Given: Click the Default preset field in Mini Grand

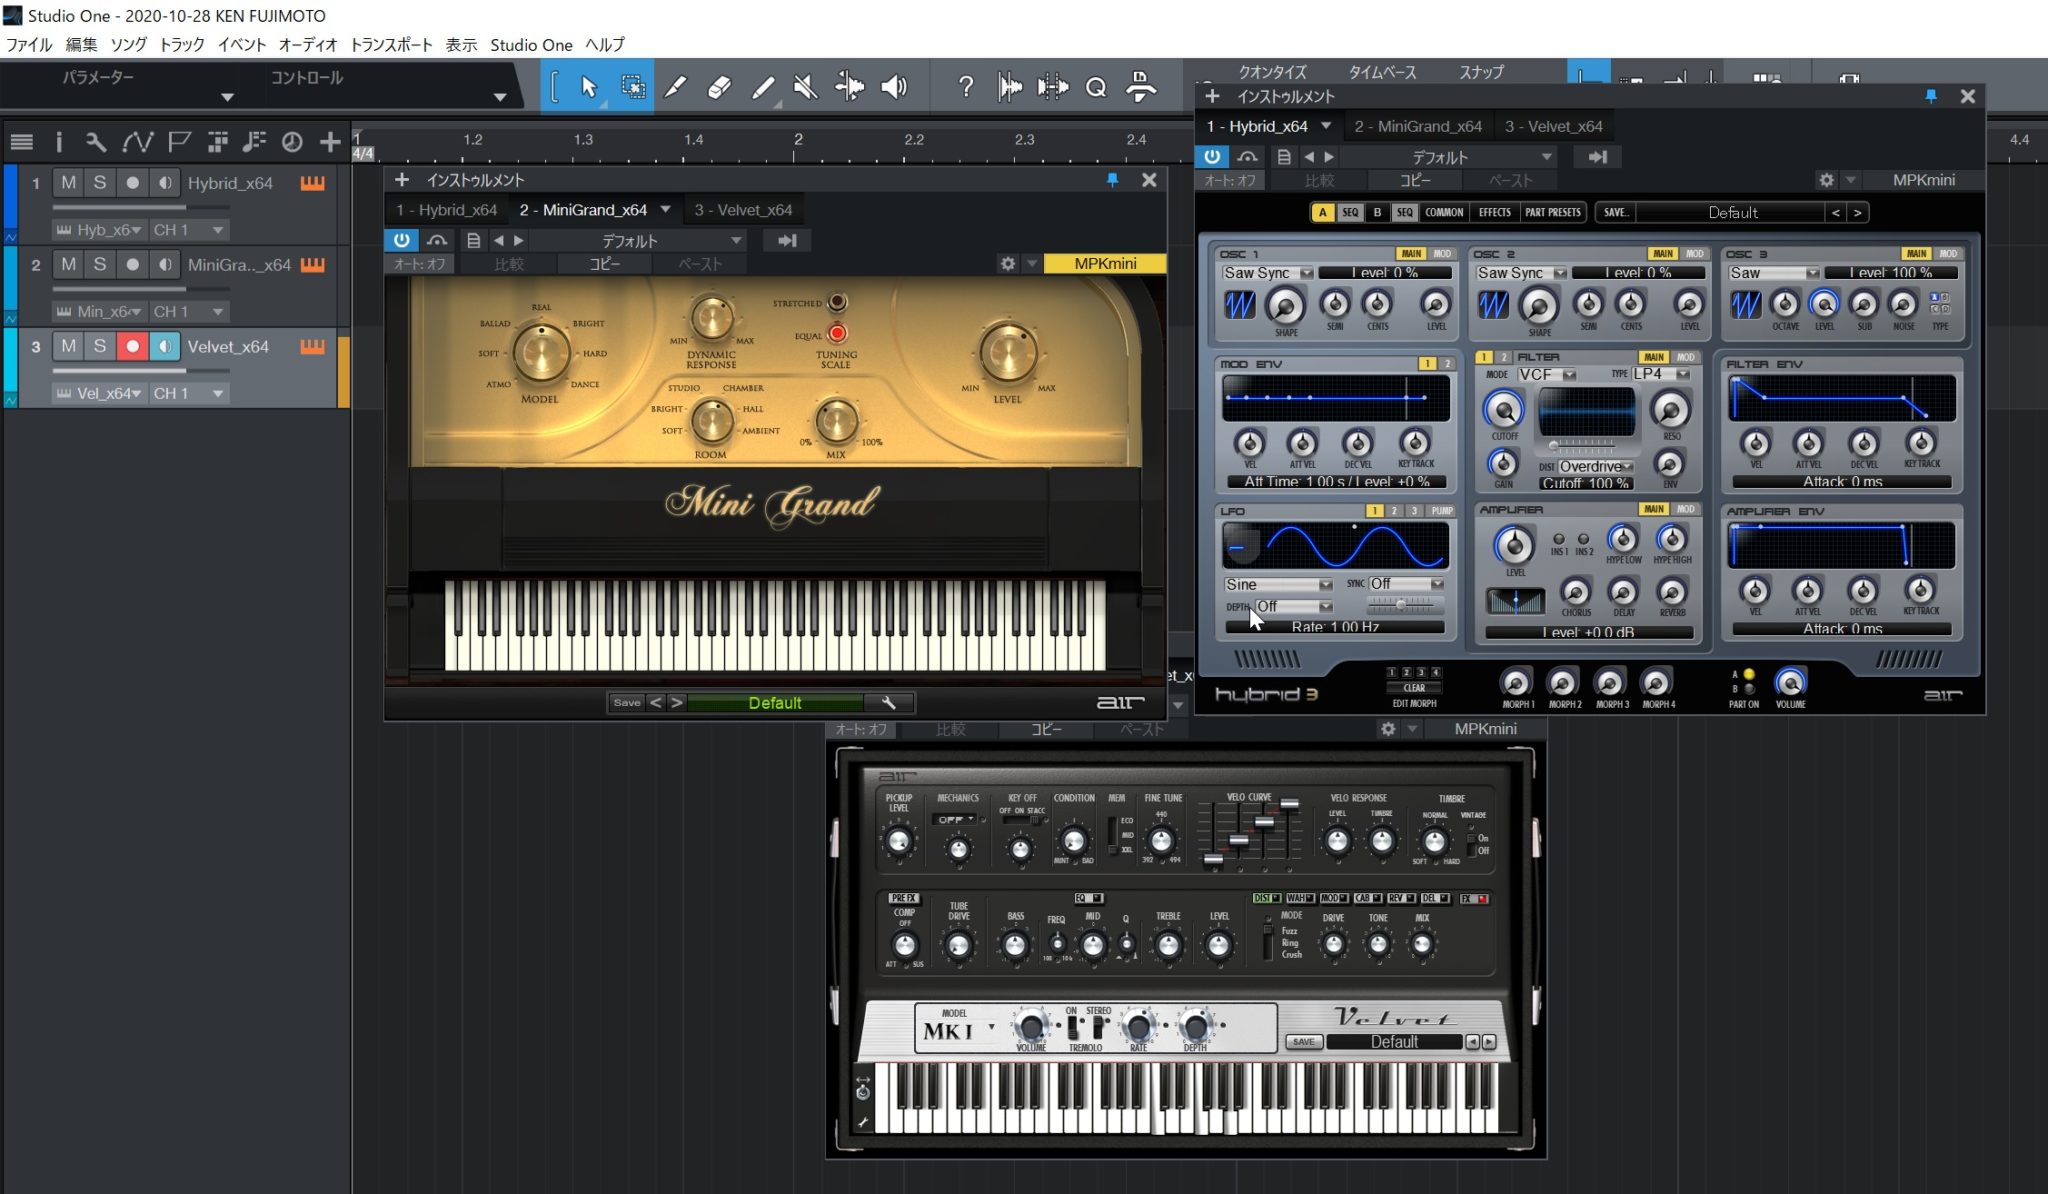Looking at the screenshot, I should [x=775, y=703].
